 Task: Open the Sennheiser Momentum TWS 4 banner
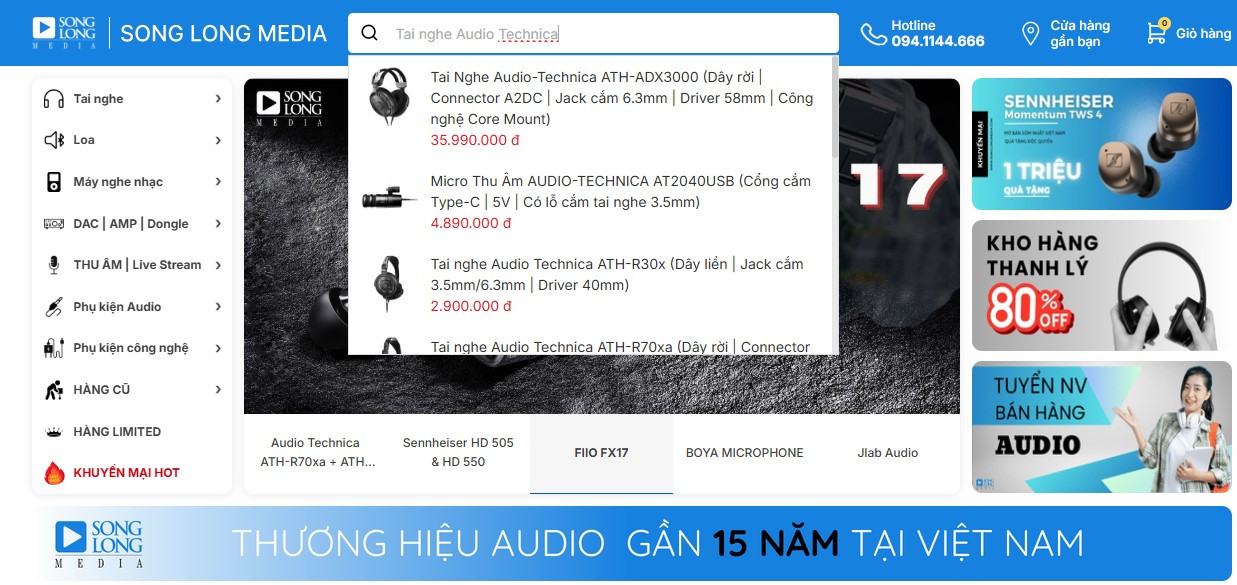pyautogui.click(x=1102, y=144)
